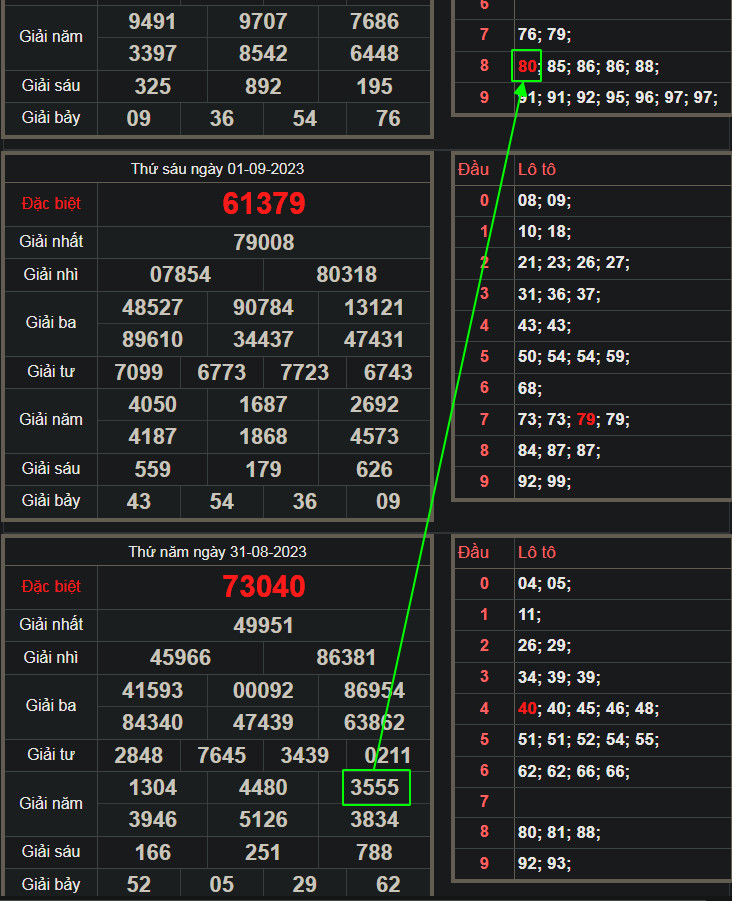Click the special prize number 61379
Screen dimensions: 732x901
(264, 204)
